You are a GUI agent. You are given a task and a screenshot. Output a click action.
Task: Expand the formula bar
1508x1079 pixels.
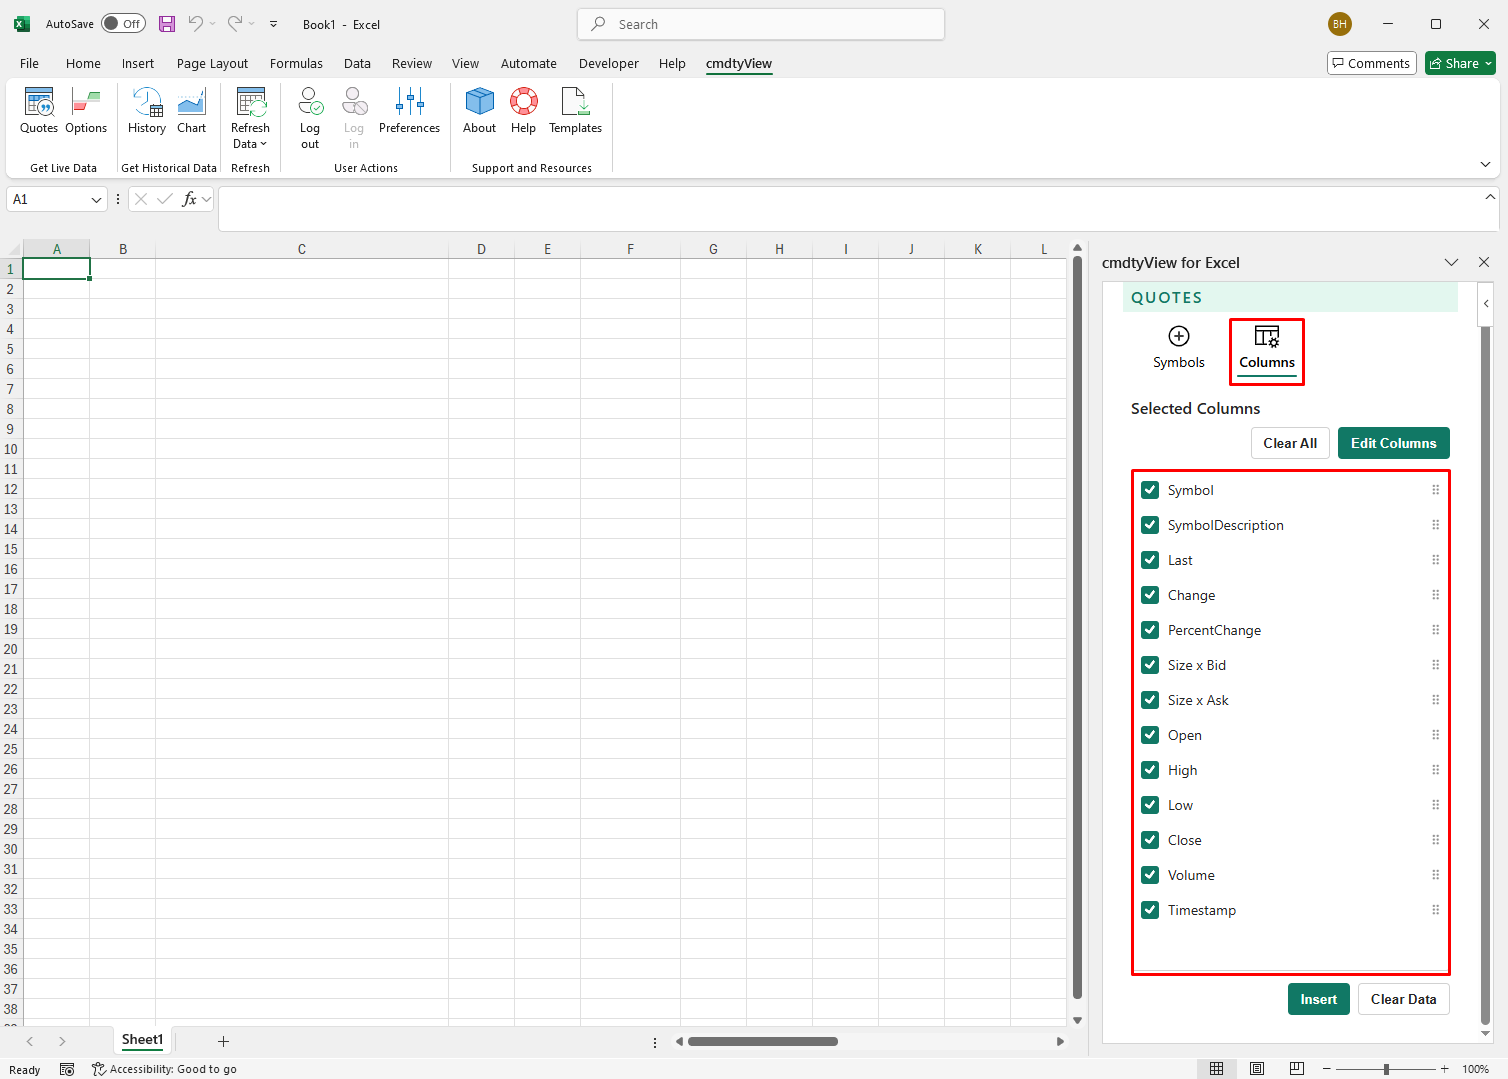[1490, 197]
